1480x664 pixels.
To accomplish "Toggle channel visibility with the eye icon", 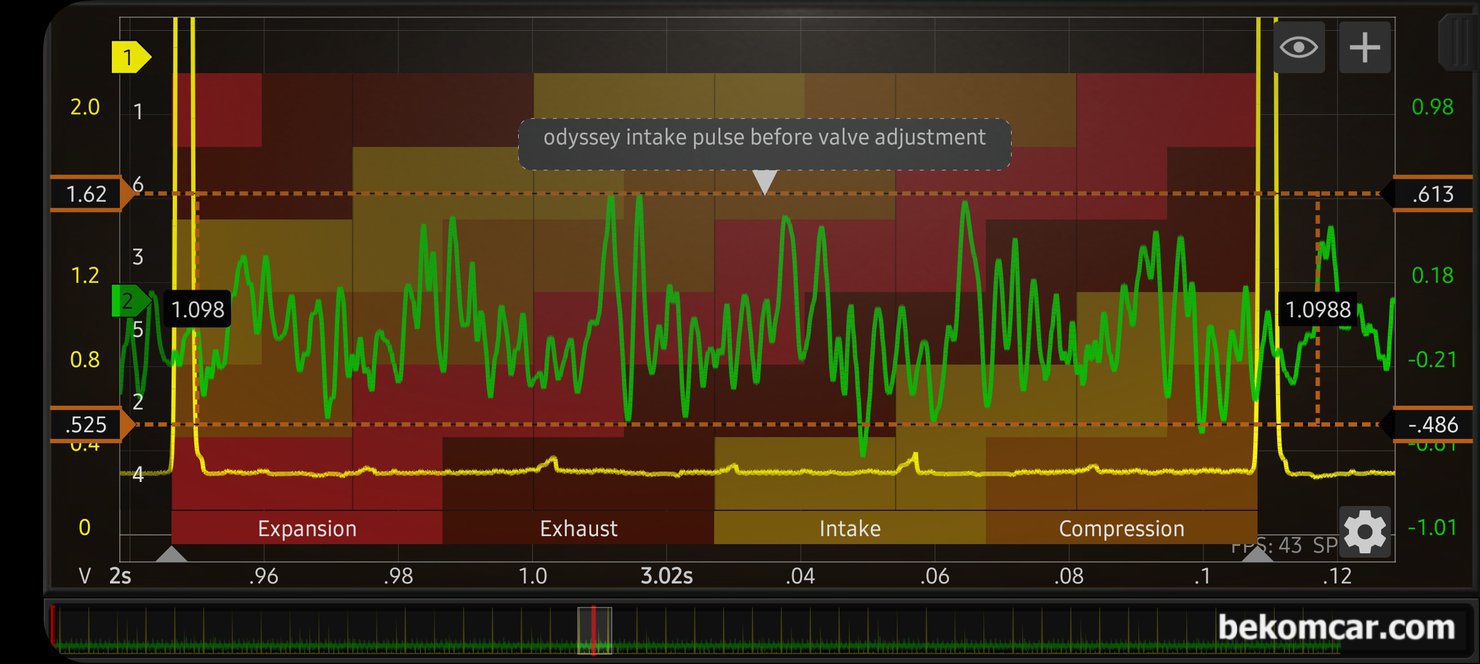I will (x=1299, y=47).
